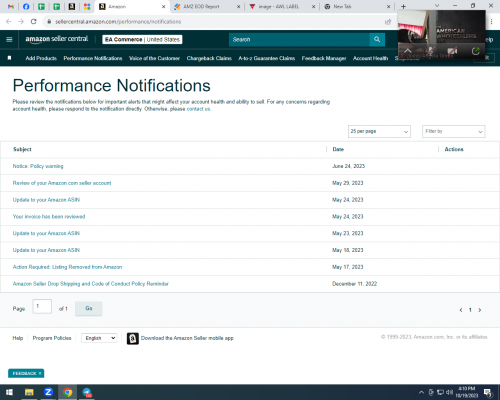Show hidden system tray icons
500x400 pixels.
(x=421, y=392)
